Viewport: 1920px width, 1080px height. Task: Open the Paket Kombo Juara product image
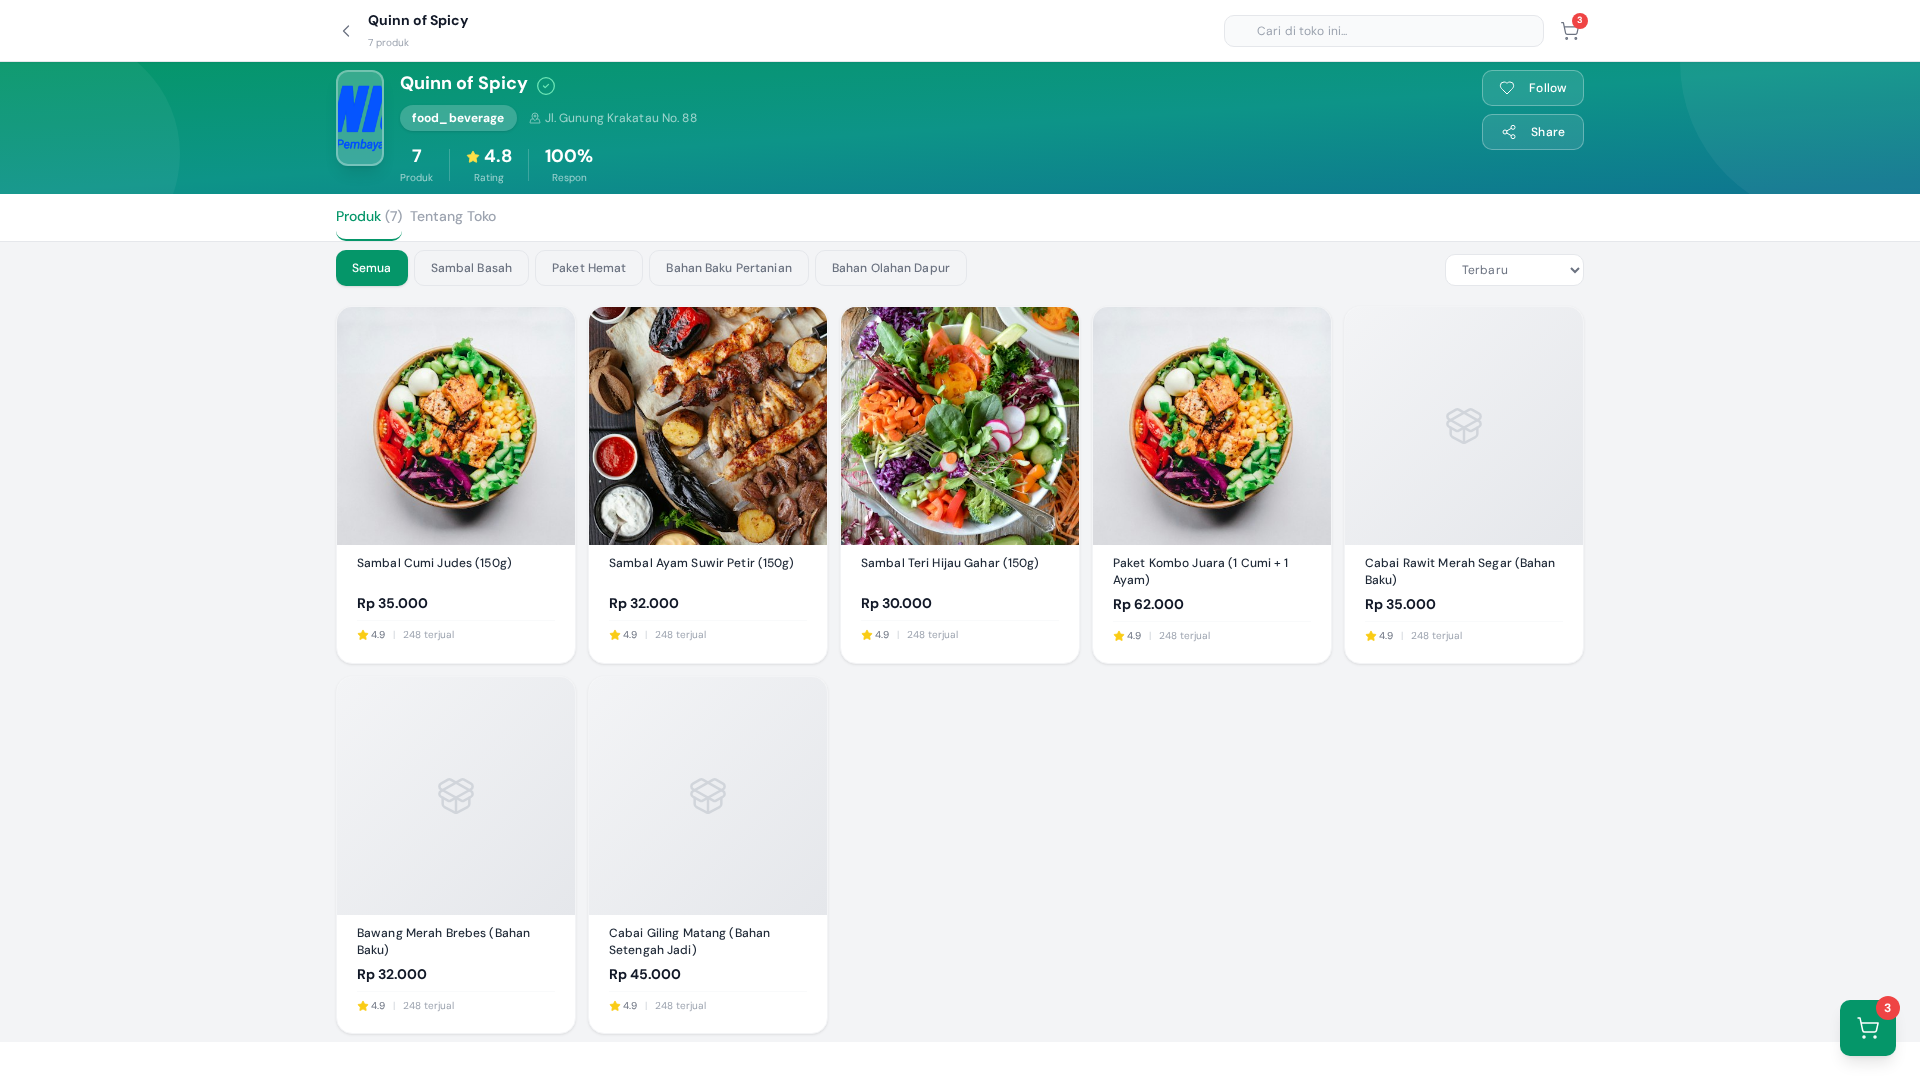1212,426
